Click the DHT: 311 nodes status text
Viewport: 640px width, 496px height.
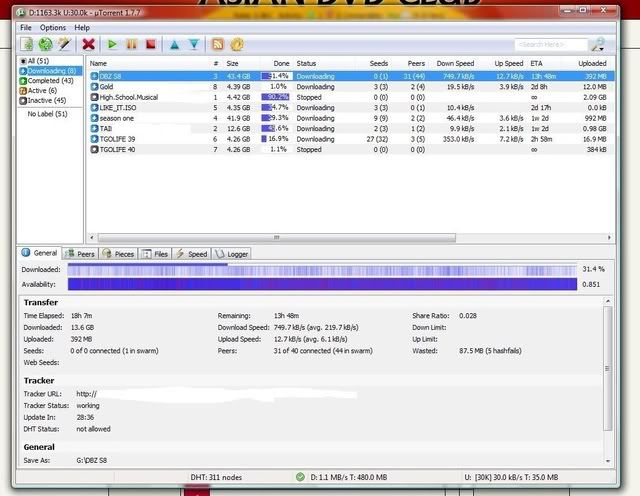tap(216, 477)
